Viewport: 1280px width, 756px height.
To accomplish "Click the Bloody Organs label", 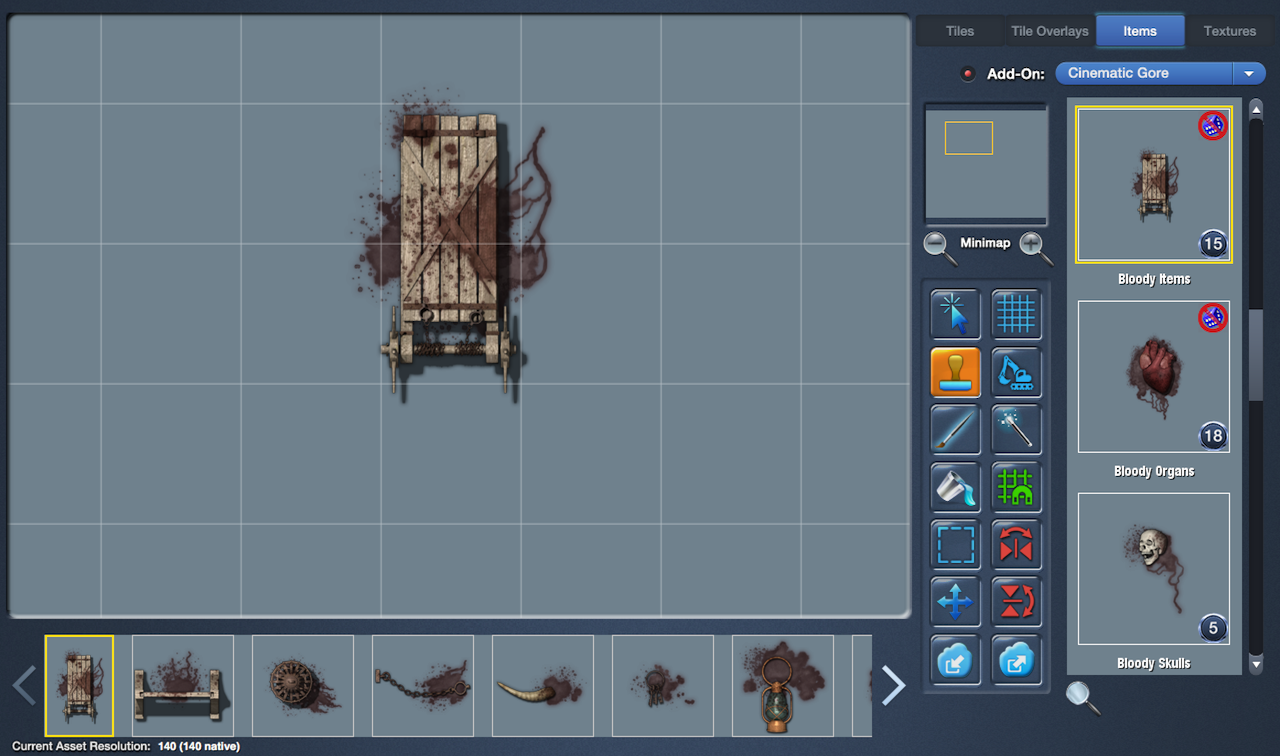I will (x=1154, y=471).
